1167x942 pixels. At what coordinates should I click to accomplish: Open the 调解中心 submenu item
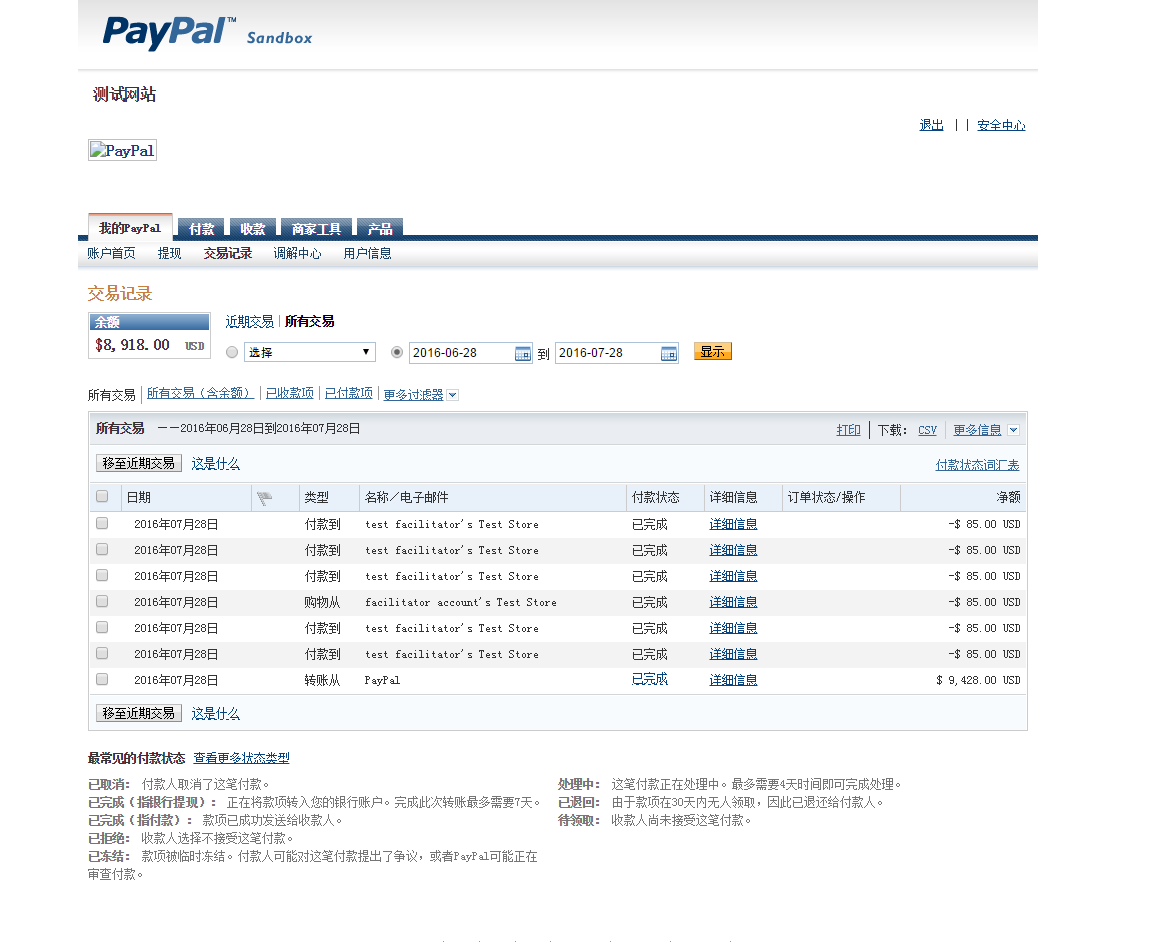297,254
